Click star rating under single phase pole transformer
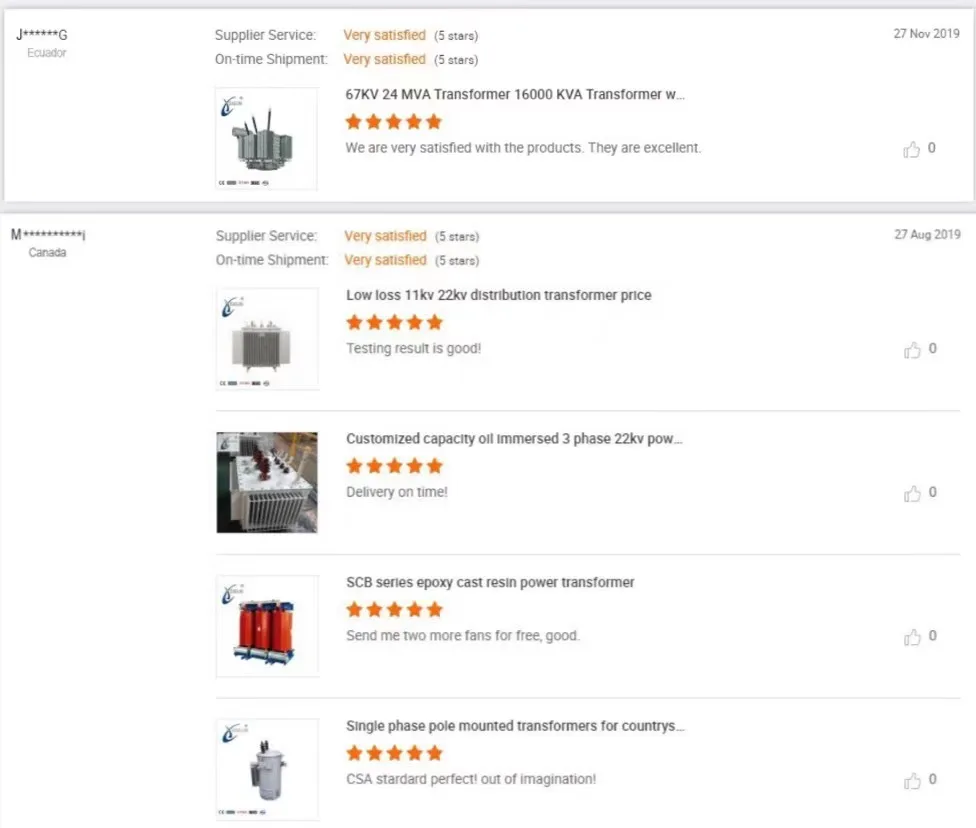The width and height of the screenshot is (976, 828). coord(394,753)
